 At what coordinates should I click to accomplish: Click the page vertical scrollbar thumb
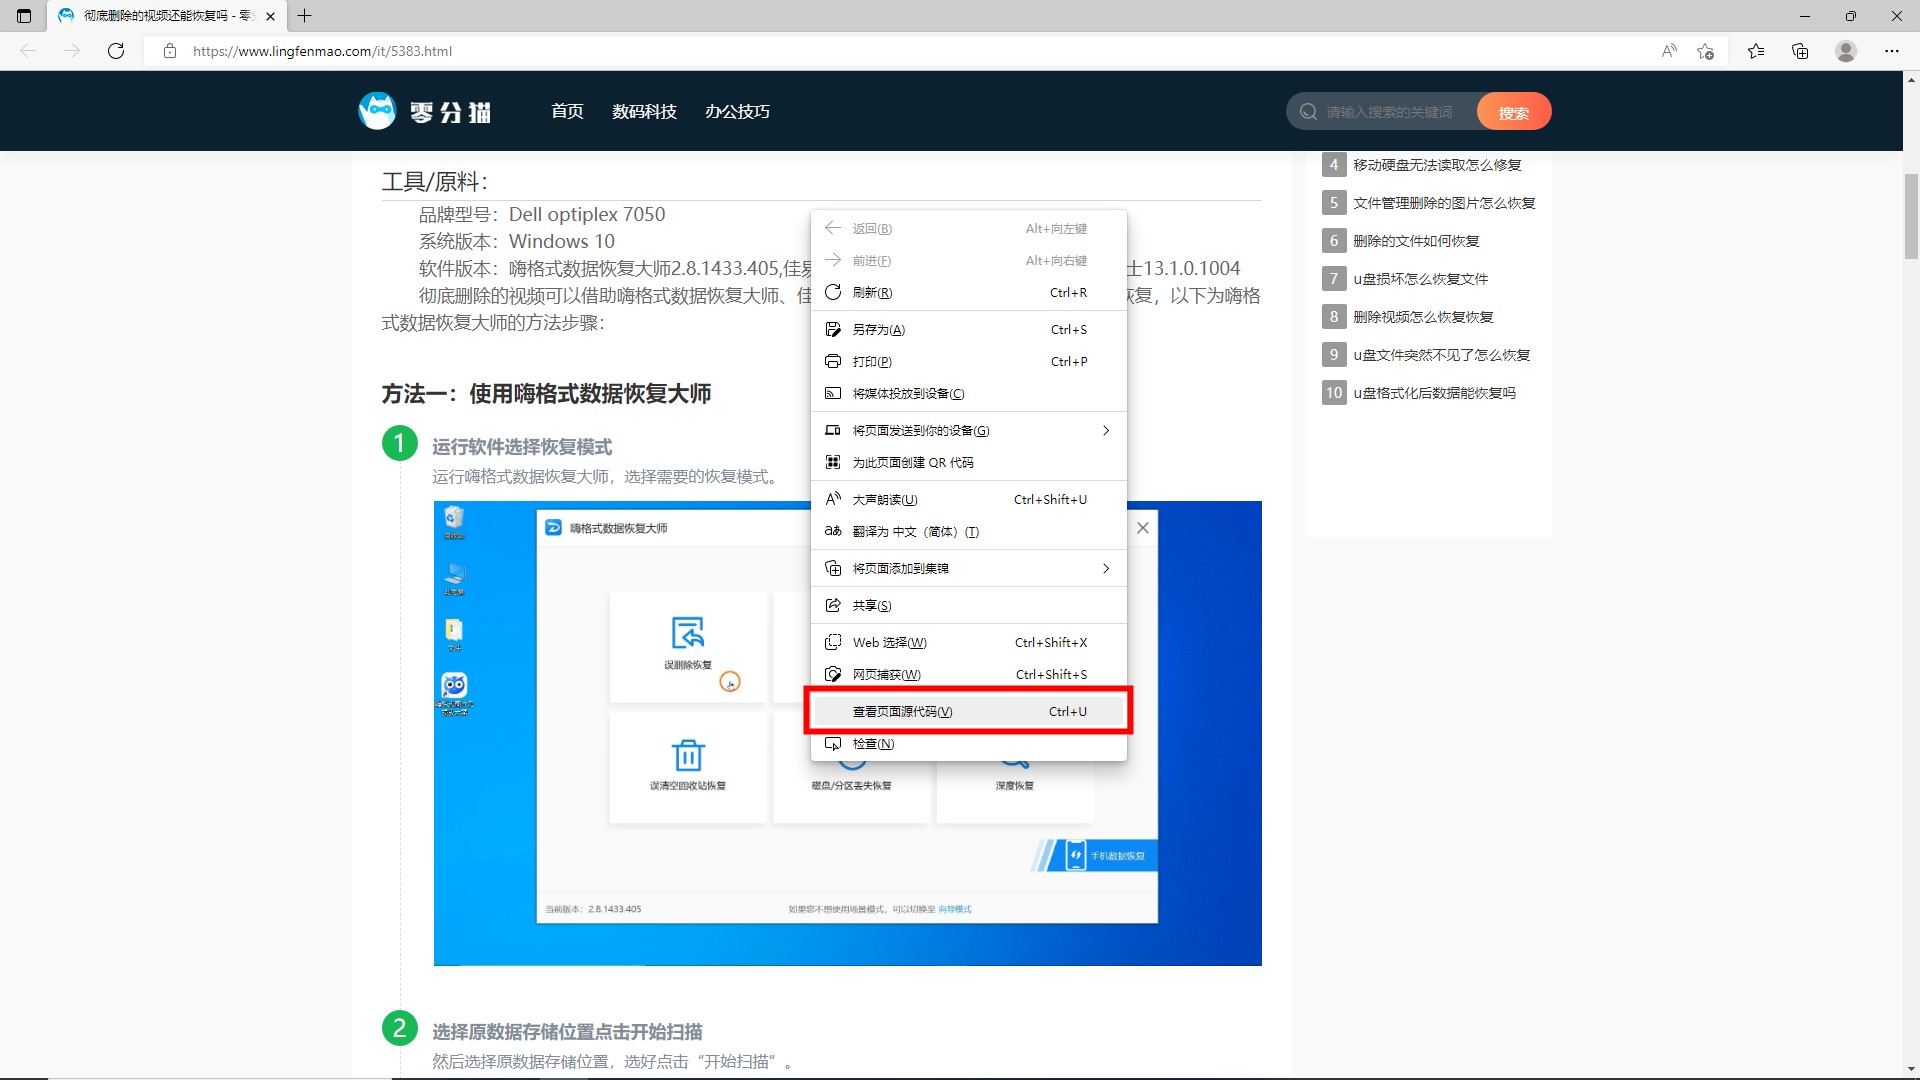click(1911, 216)
